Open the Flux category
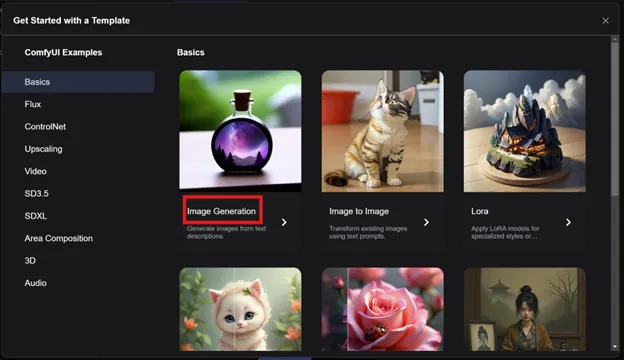Viewport: 624px width, 360px height. coord(33,104)
